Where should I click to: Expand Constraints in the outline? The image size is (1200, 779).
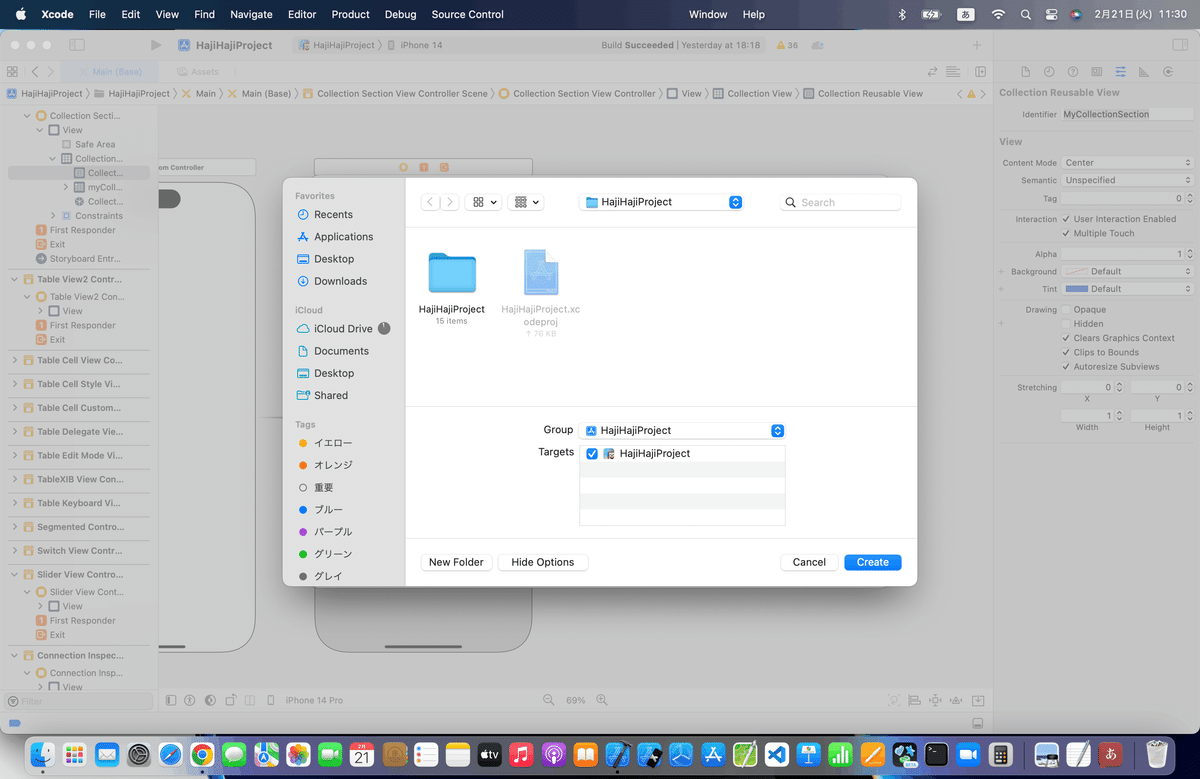(x=53, y=216)
